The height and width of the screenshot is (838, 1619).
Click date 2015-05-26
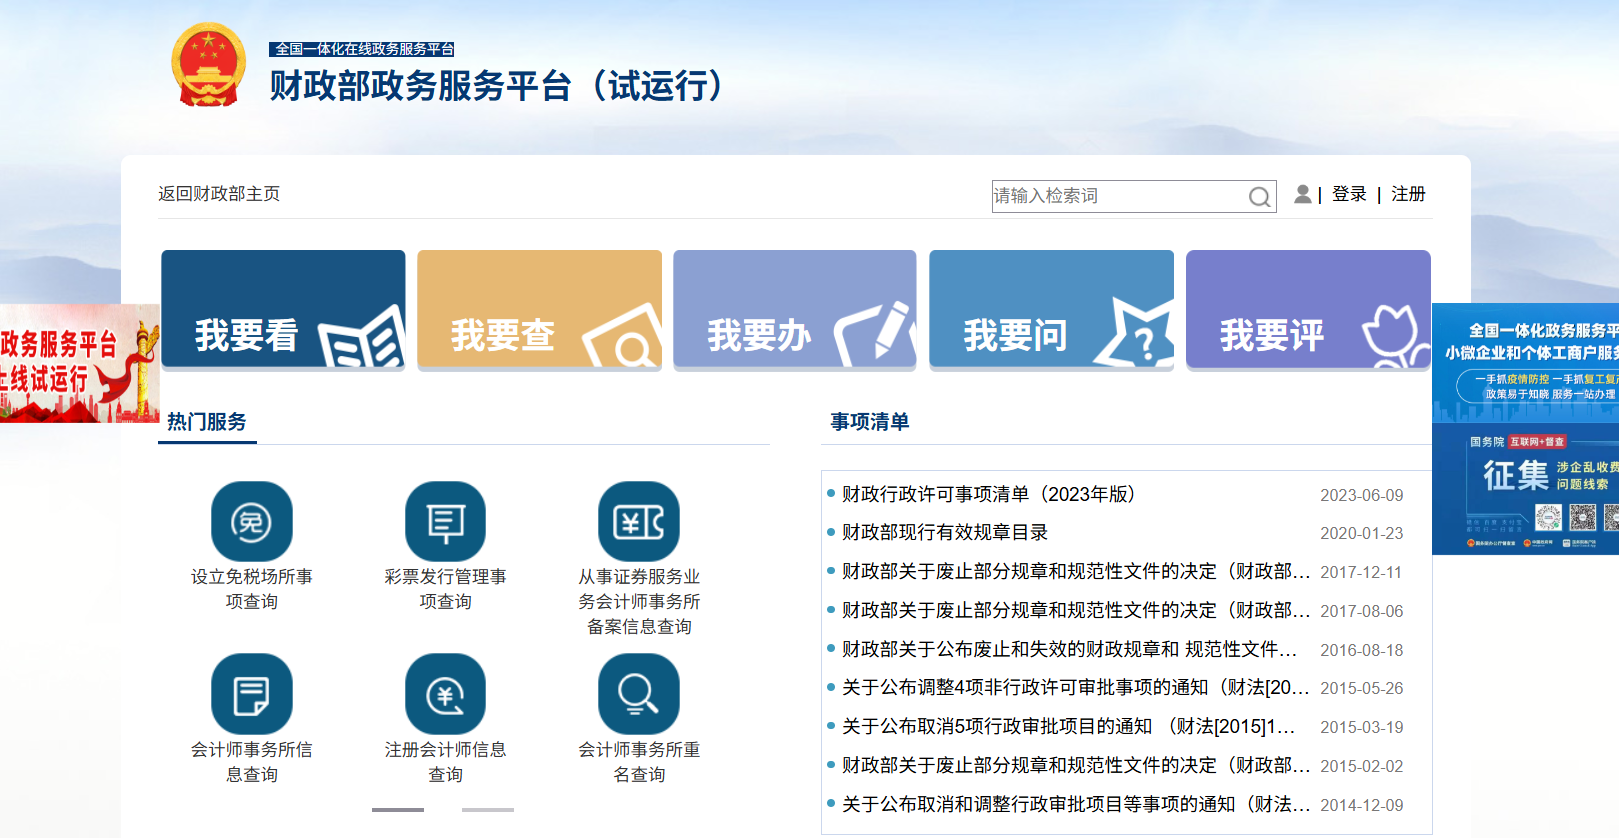pyautogui.click(x=1361, y=688)
